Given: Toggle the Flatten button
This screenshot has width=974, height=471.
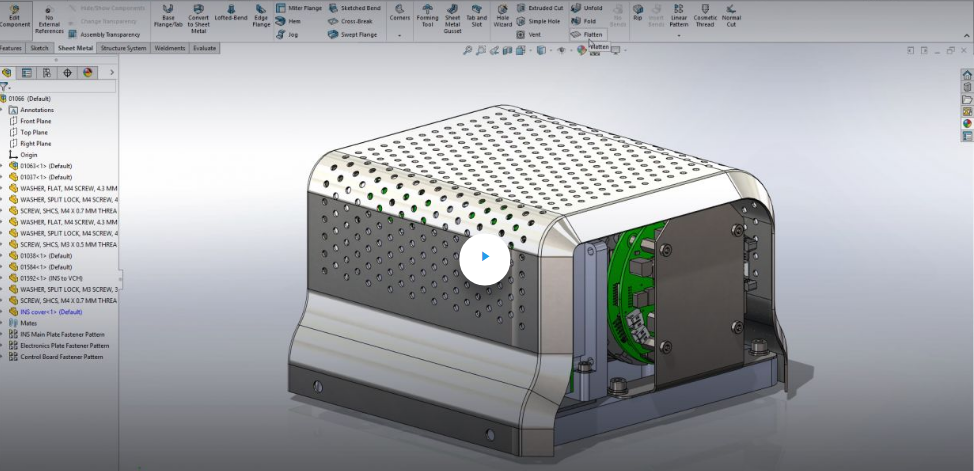Looking at the screenshot, I should coord(587,34).
